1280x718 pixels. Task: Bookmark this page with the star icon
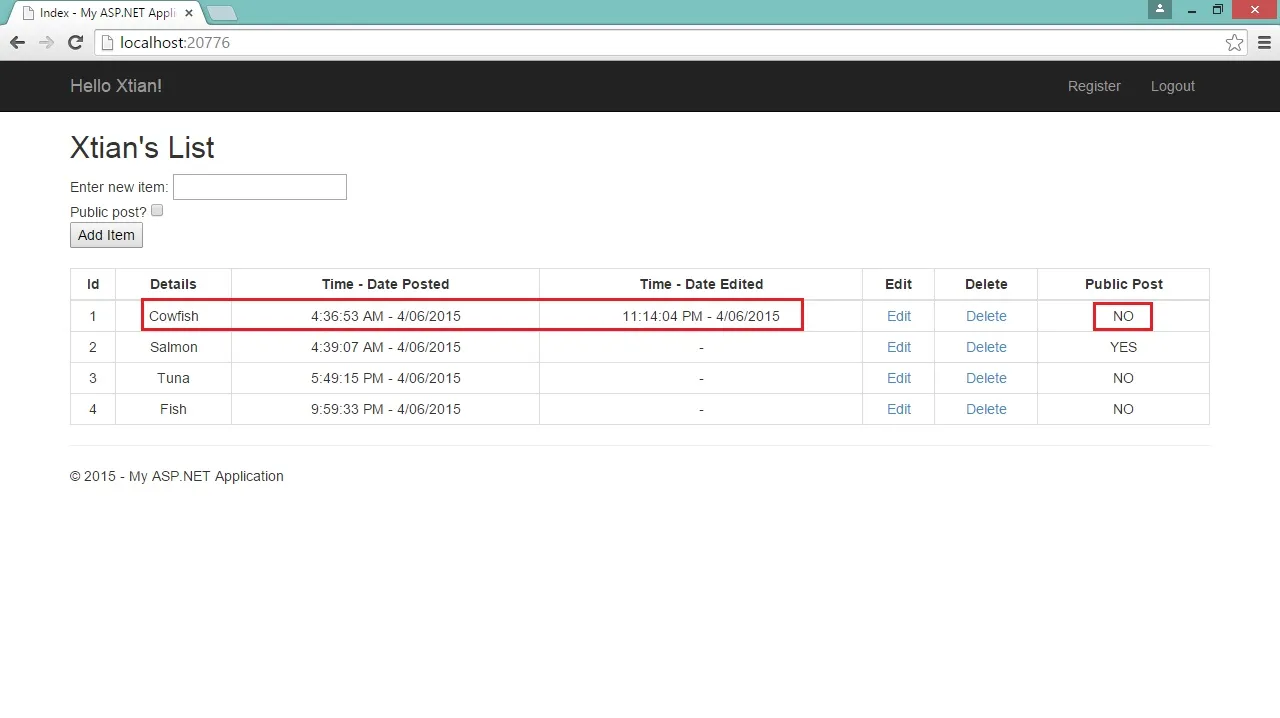point(1235,42)
